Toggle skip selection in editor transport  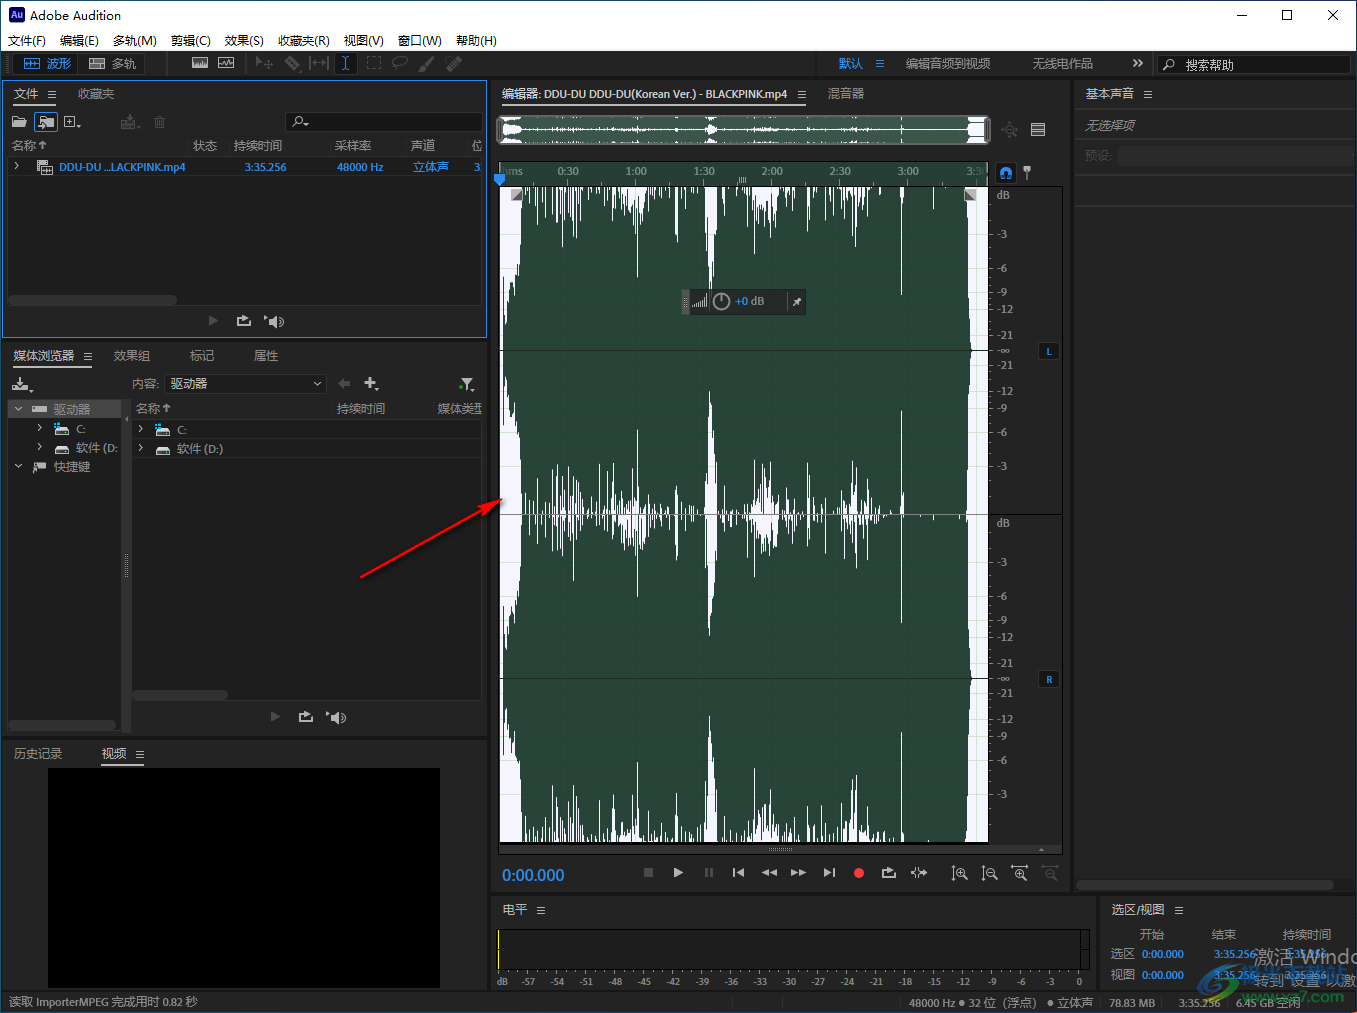pyautogui.click(x=919, y=873)
